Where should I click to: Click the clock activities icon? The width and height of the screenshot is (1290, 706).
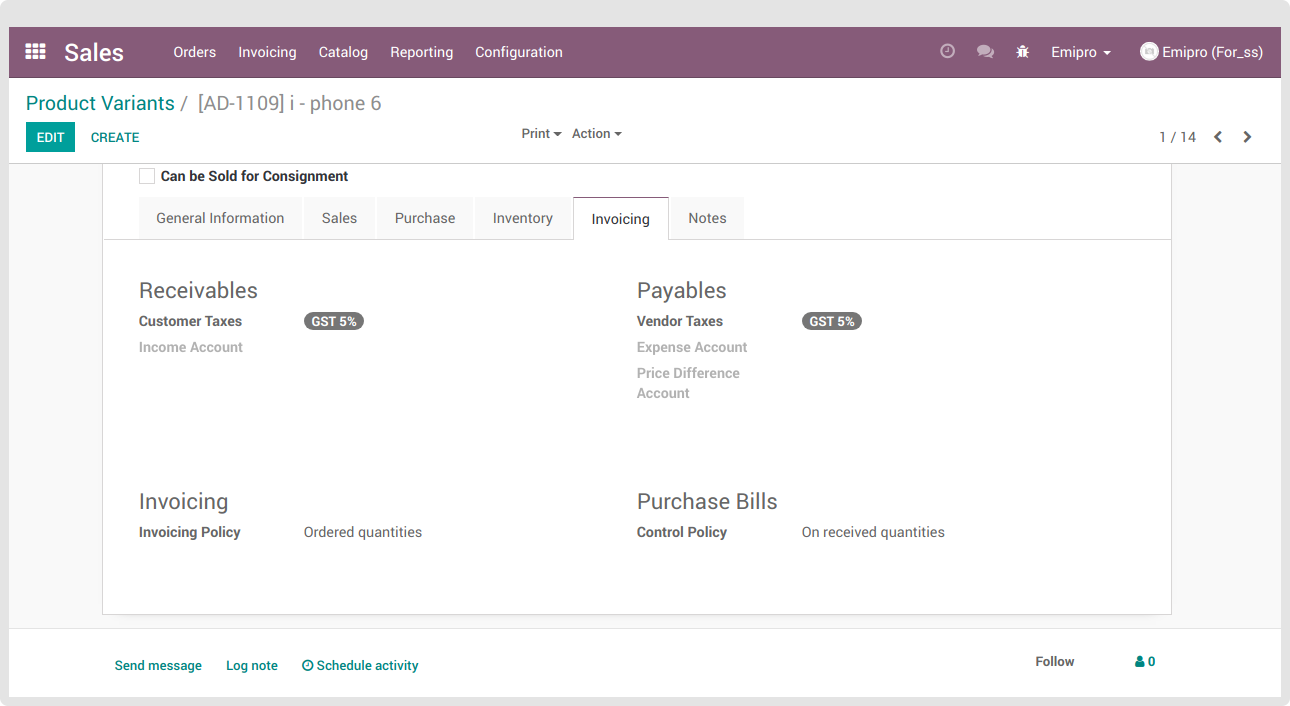947,52
